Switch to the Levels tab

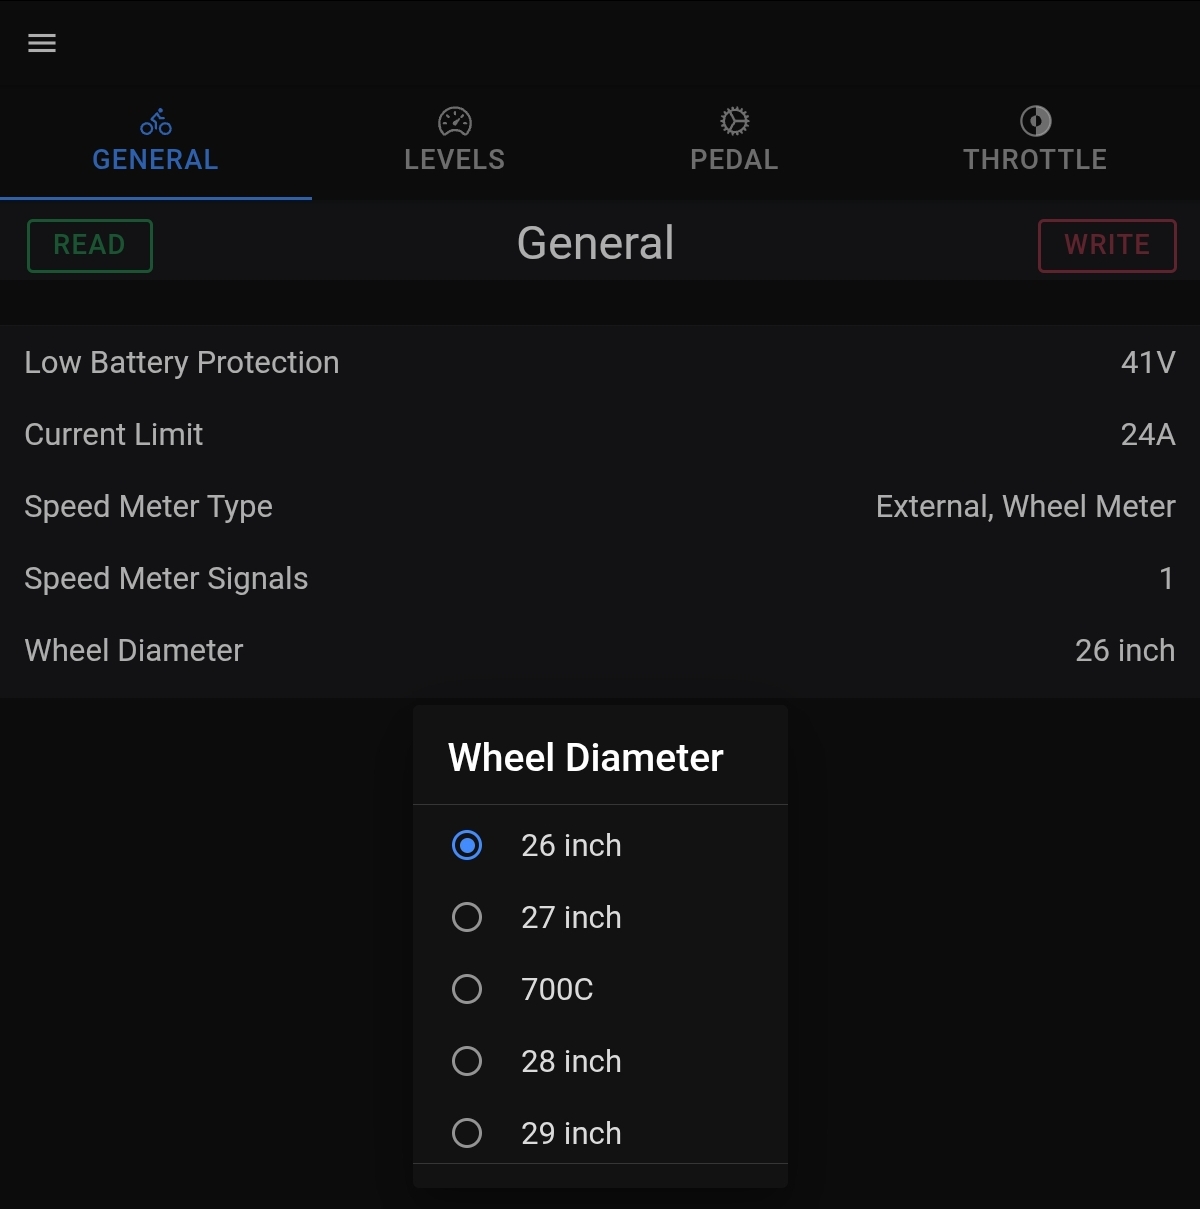tap(455, 159)
